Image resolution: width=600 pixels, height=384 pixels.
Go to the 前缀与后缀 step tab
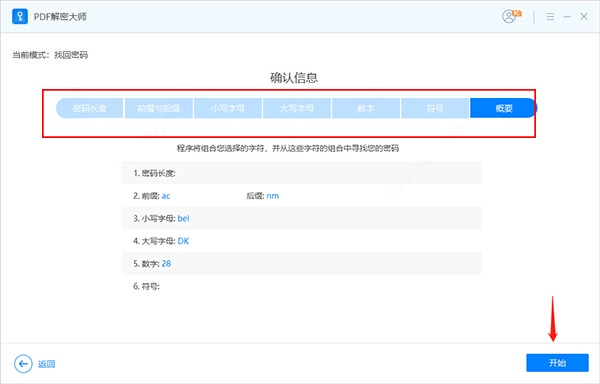pyautogui.click(x=159, y=108)
